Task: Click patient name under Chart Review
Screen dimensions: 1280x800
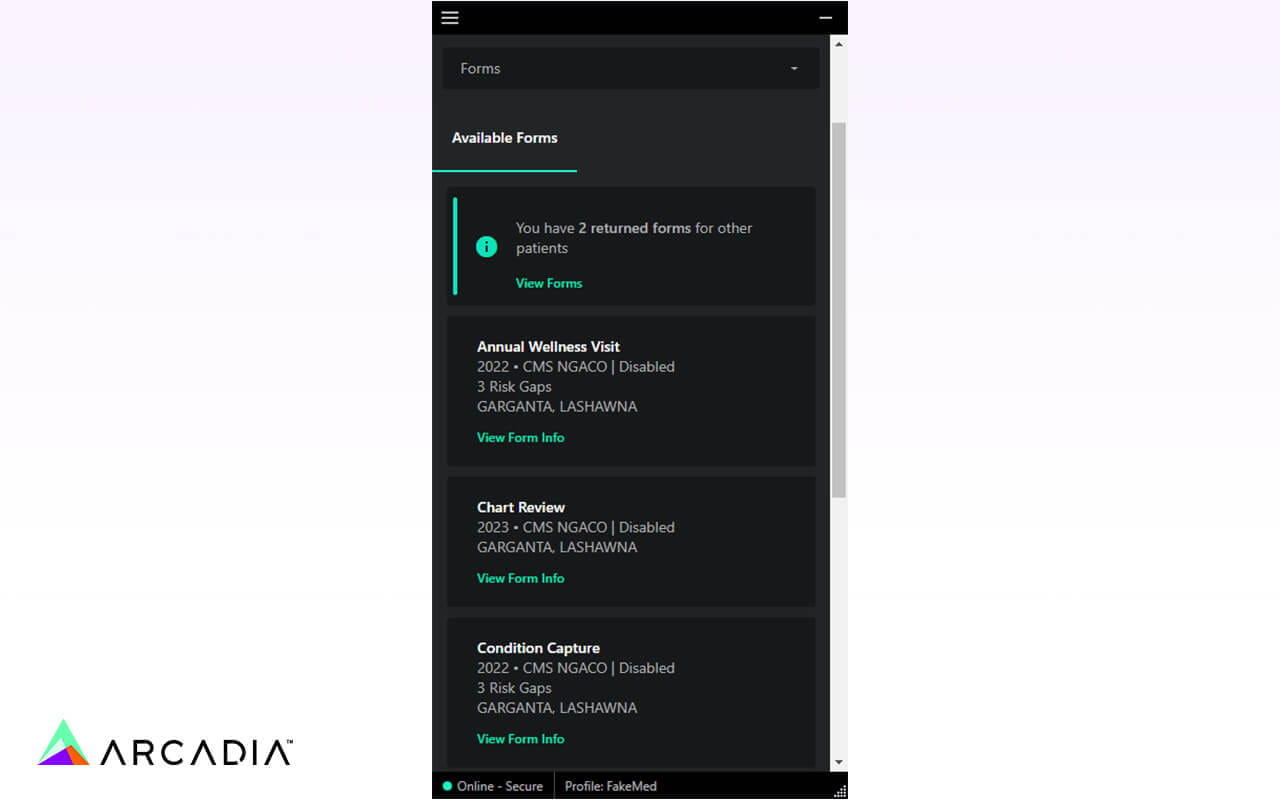Action: pos(557,547)
